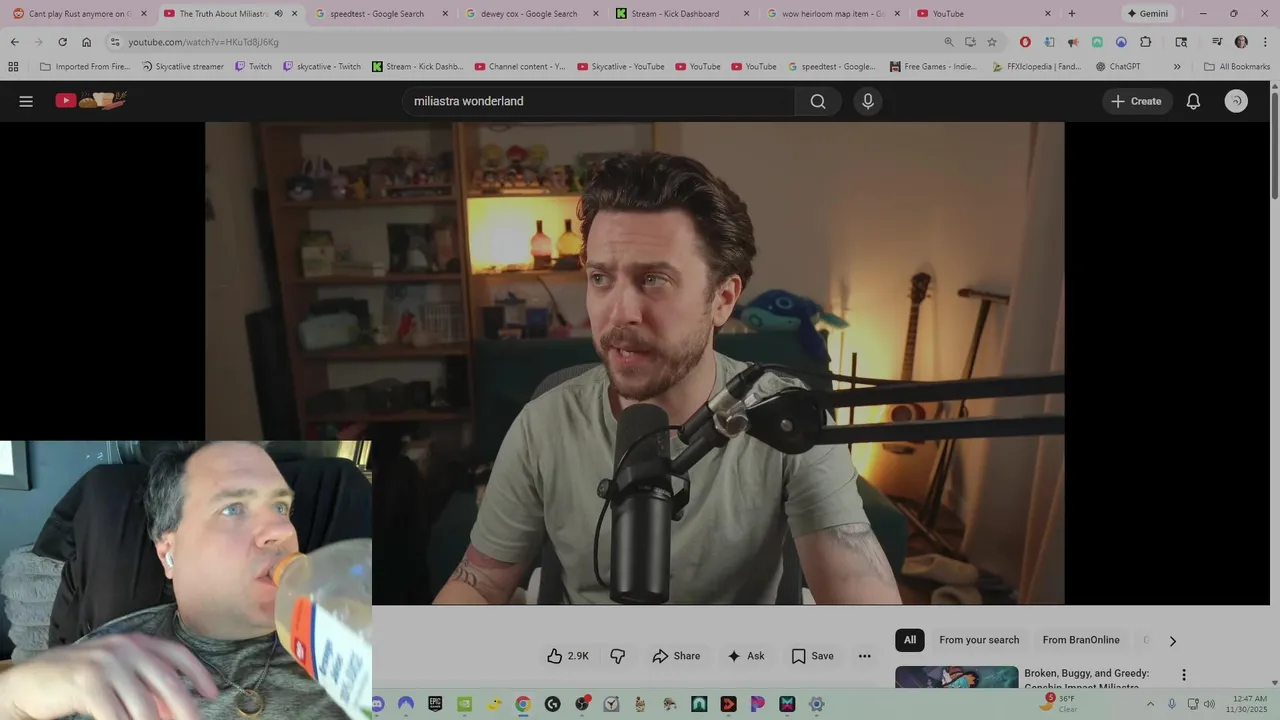Open the Gemini button in Chrome

point(1148,14)
